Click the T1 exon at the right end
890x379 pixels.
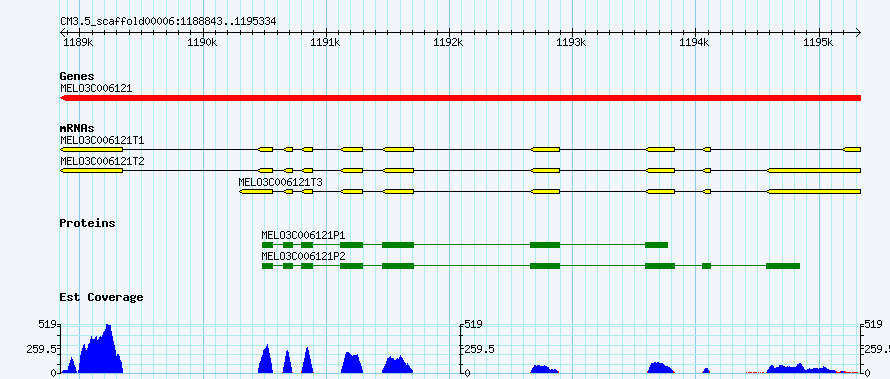tap(852, 149)
